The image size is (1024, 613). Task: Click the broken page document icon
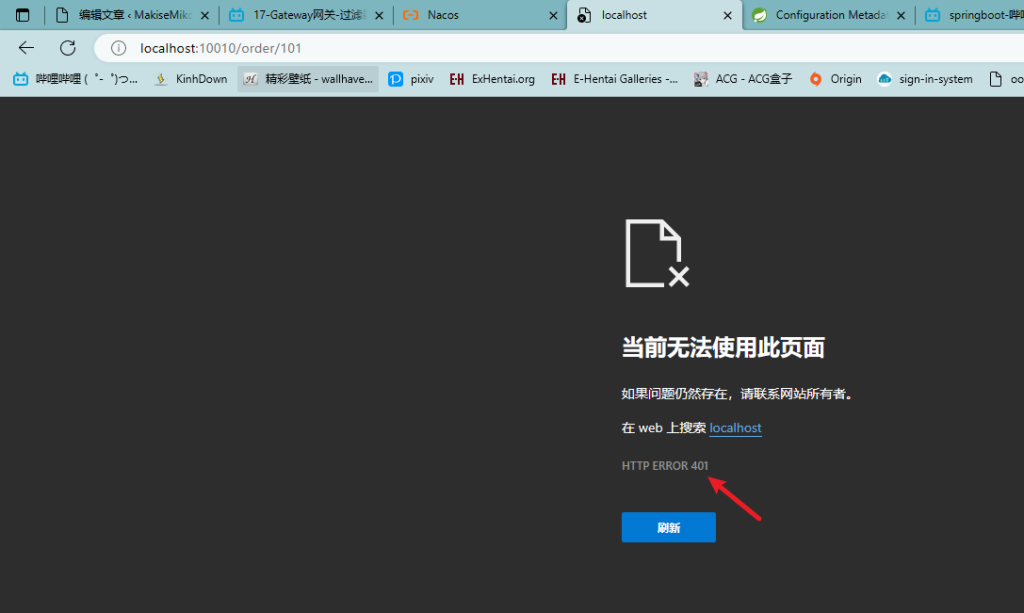click(x=657, y=253)
